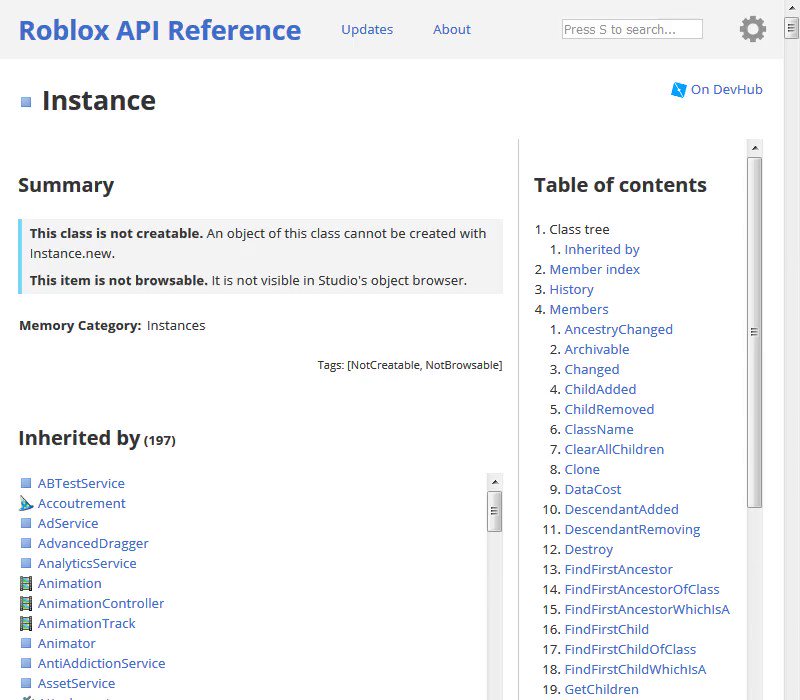Open the settings gear icon
Viewport: 800px width, 700px height.
[x=753, y=29]
